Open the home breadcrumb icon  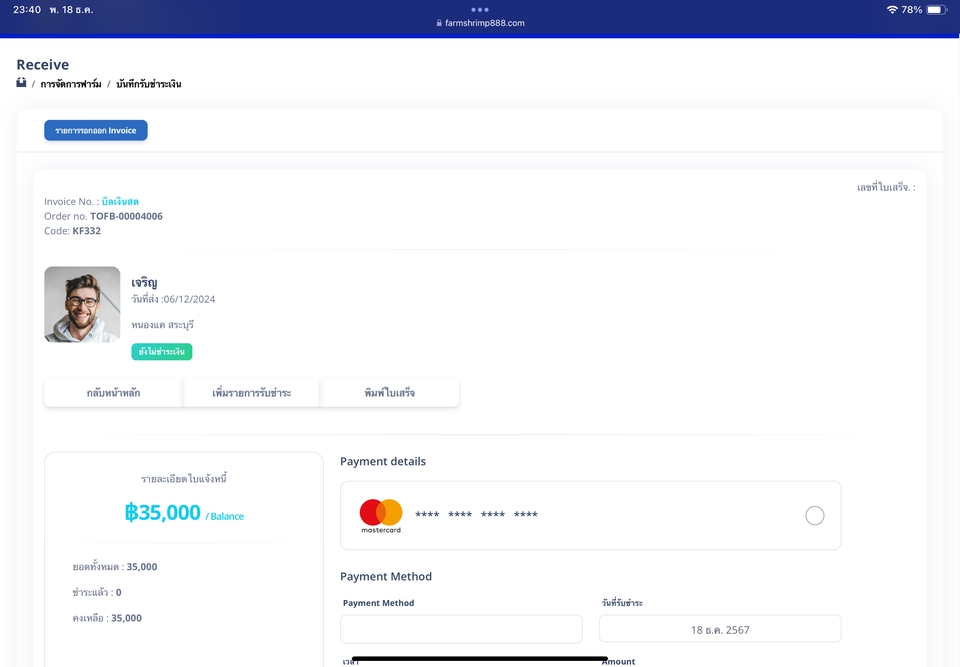(x=21, y=83)
